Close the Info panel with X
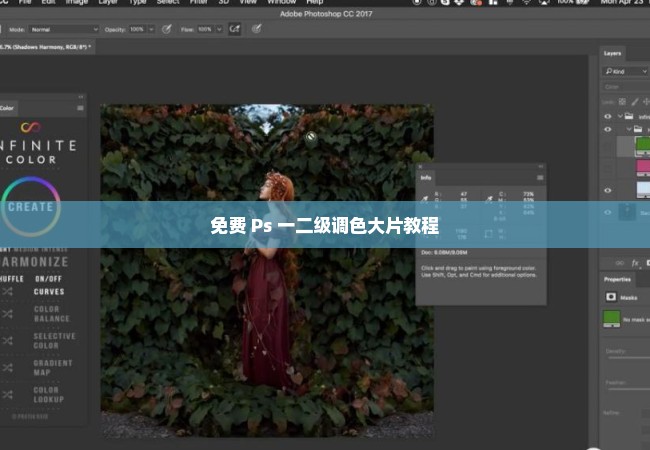Screen dimensions: 650x450 420,167
